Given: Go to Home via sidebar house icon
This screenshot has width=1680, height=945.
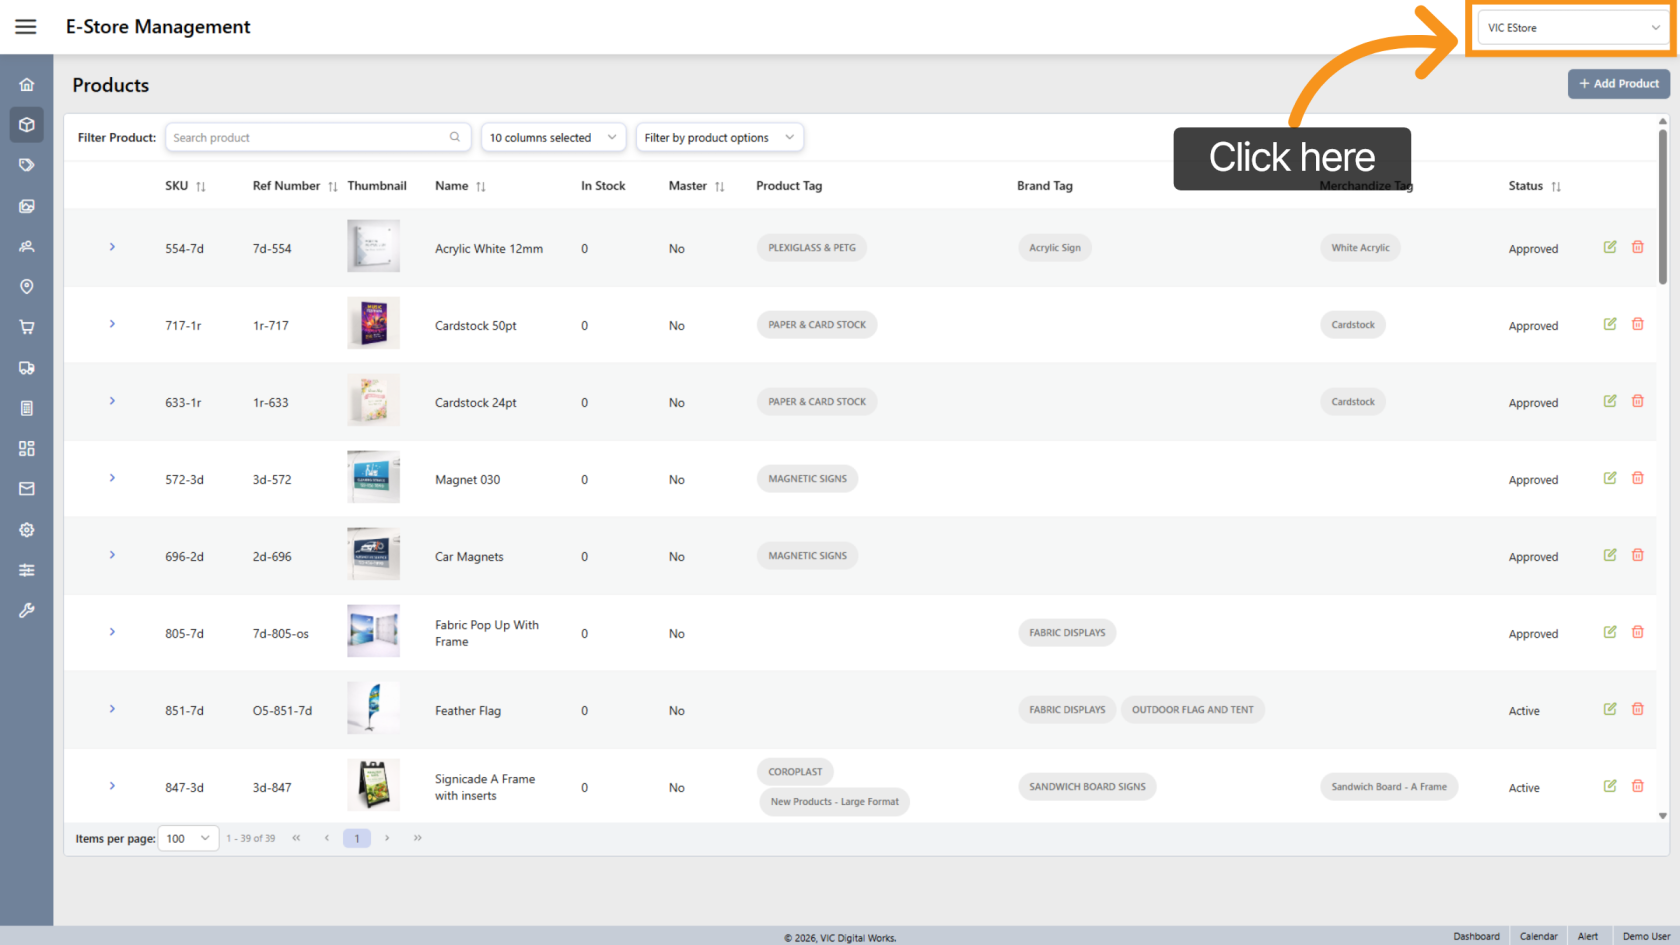Looking at the screenshot, I should (x=27, y=85).
